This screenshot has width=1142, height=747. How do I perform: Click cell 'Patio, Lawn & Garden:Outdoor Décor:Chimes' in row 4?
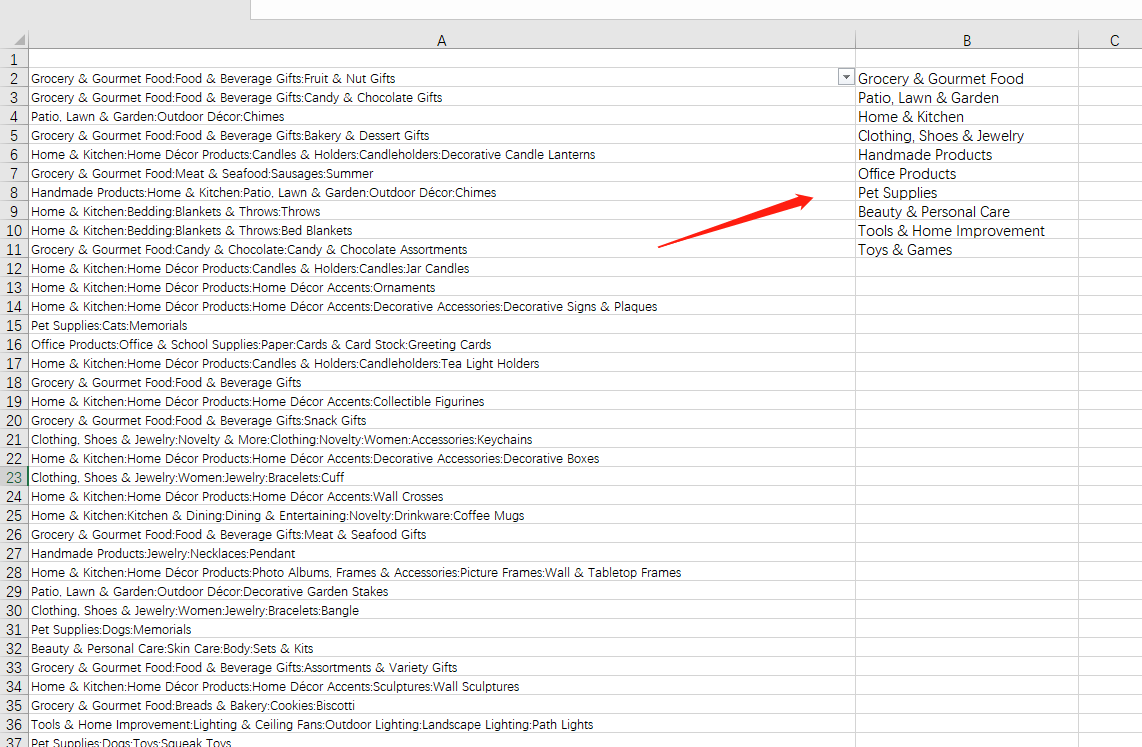[x=441, y=116]
